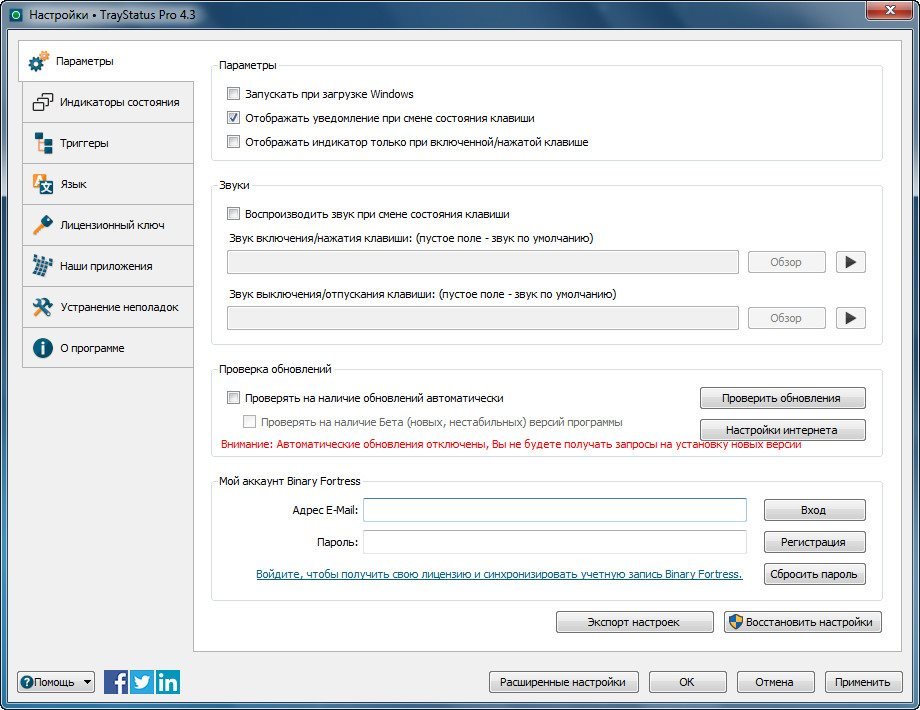
Task: Click the gear icon beside Параметры
Action: coord(39,61)
